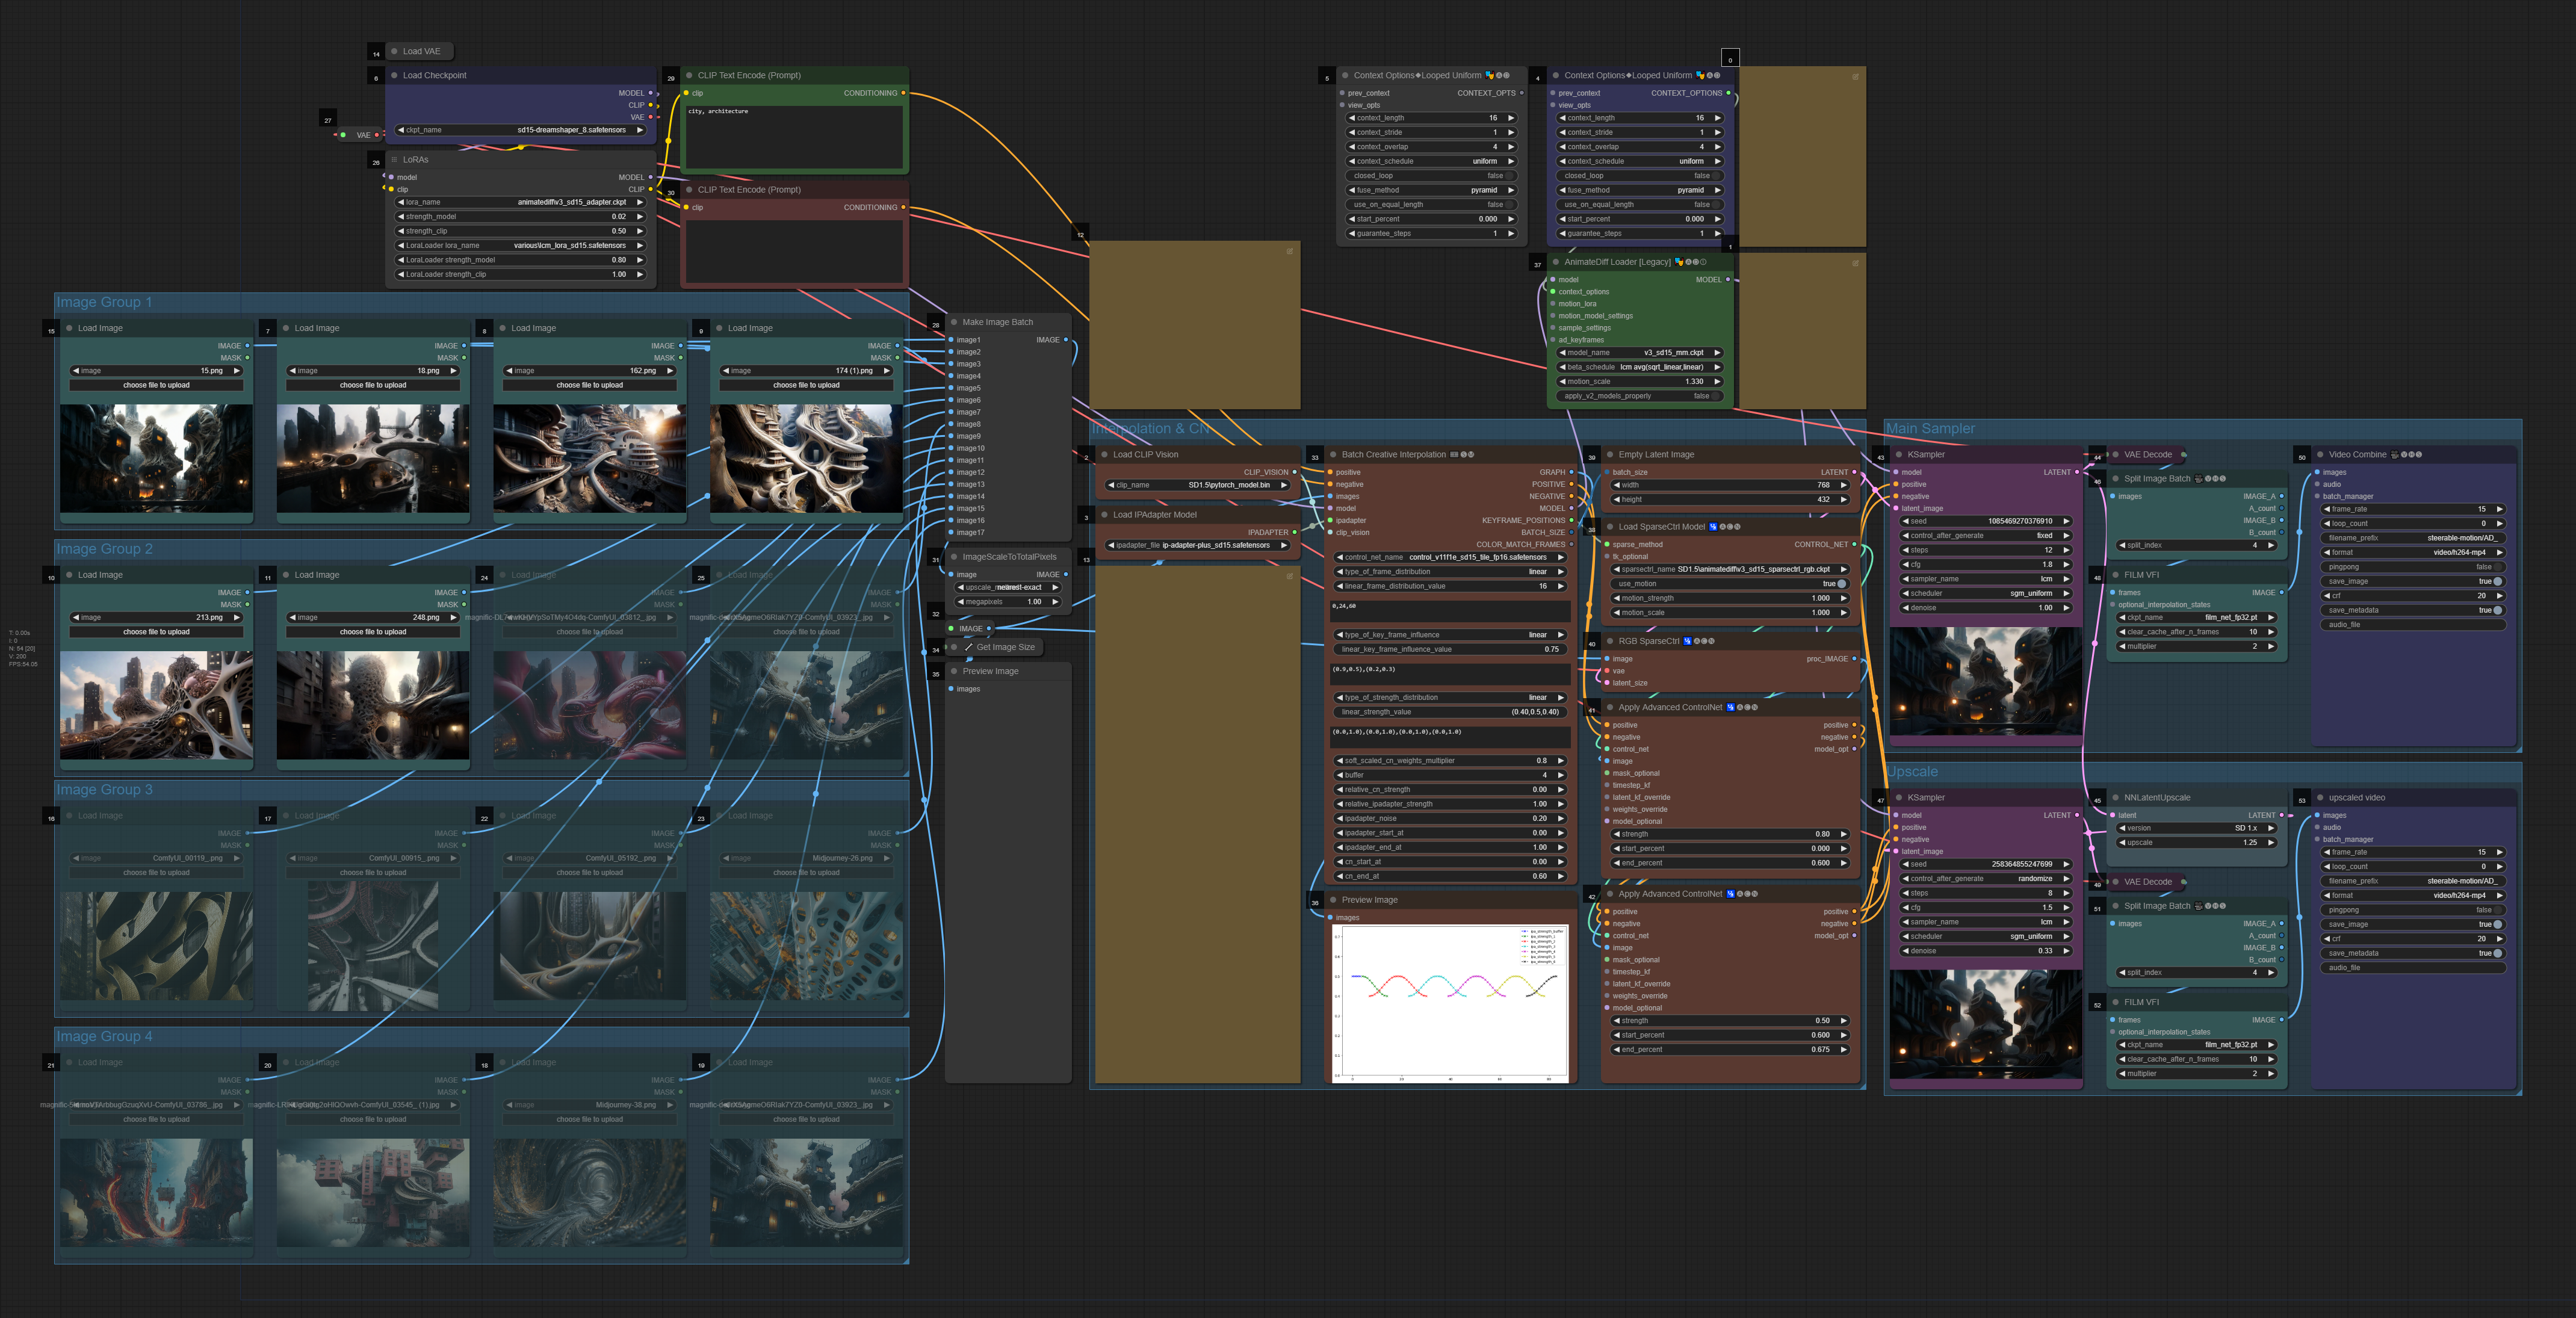Collapse the Make Image Batch node via its dot
This screenshot has width=2576, height=1318.
point(954,322)
